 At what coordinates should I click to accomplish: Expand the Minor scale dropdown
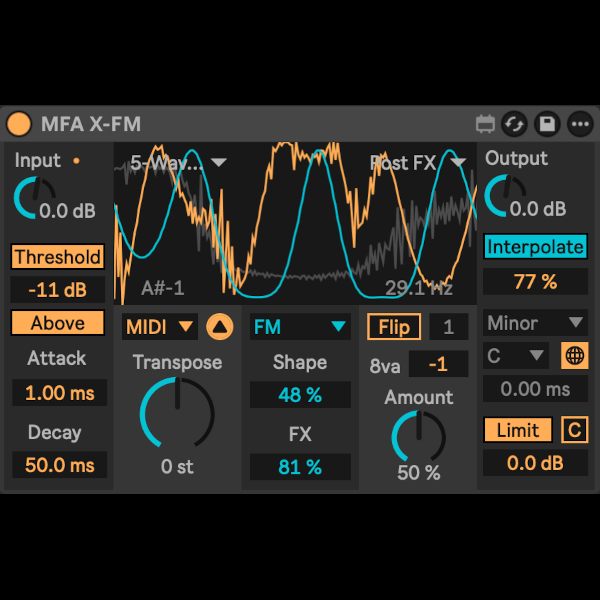[x=535, y=323]
